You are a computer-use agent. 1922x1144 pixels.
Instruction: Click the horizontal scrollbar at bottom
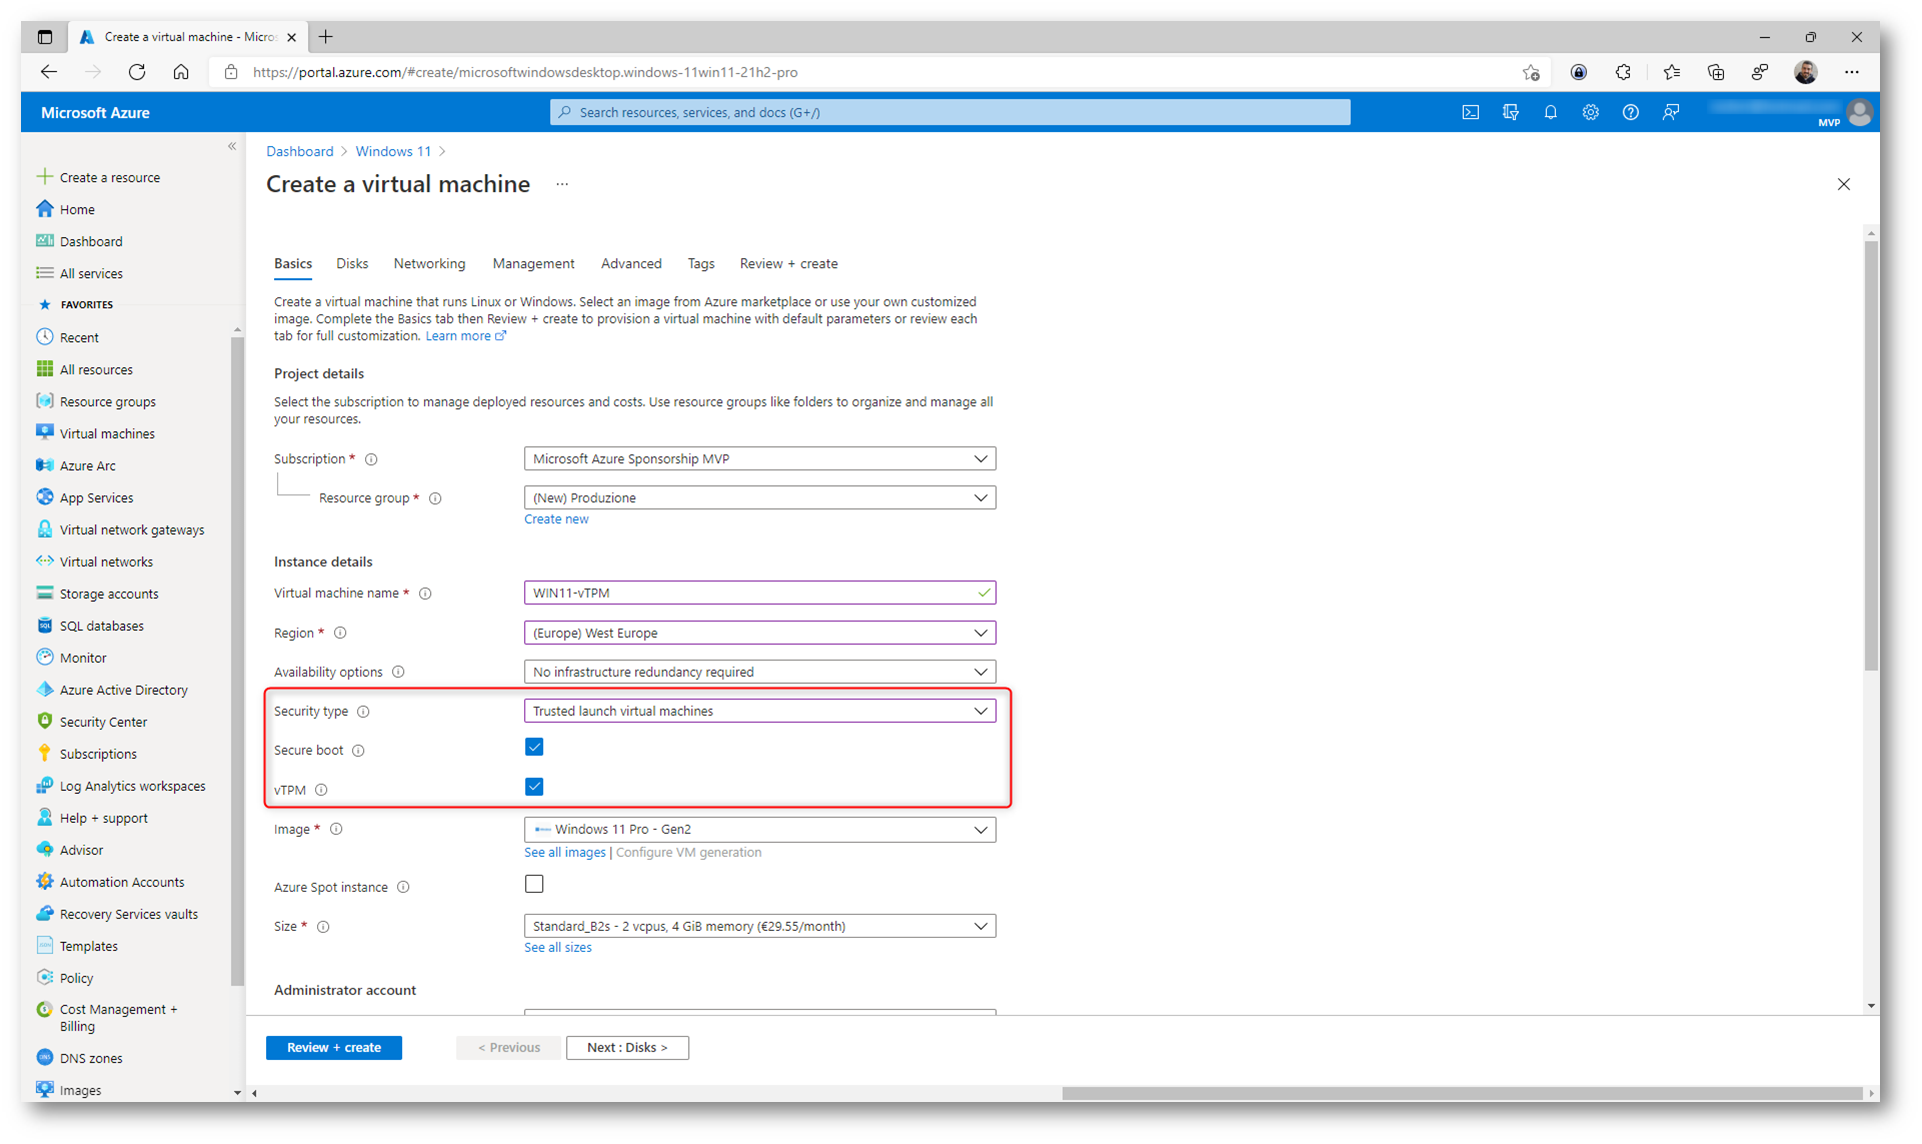(x=1460, y=1093)
